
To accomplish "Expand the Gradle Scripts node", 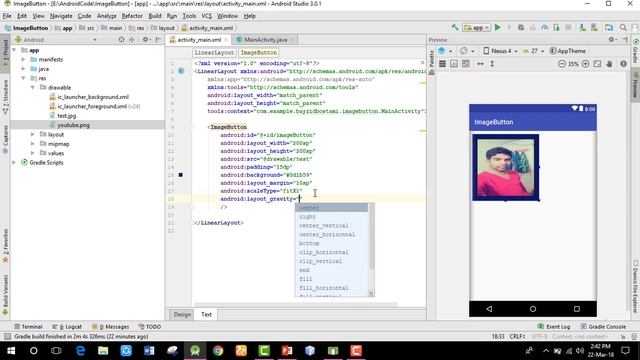I will click(x=14, y=163).
